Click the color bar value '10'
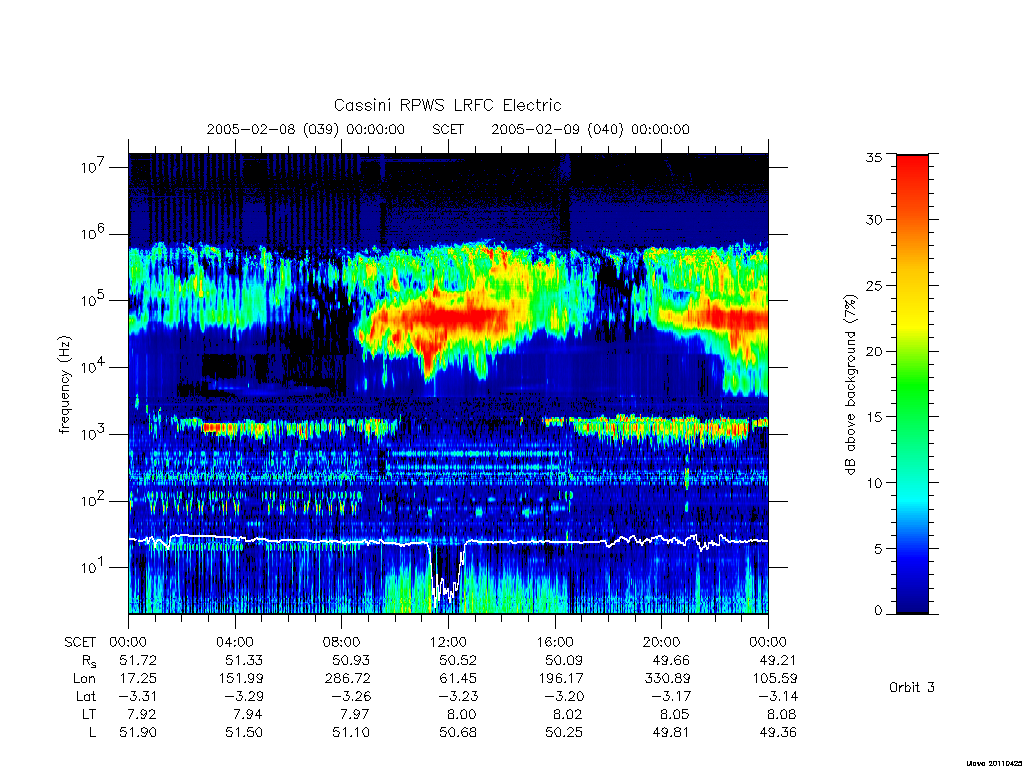1024x768 pixels. 873,483
